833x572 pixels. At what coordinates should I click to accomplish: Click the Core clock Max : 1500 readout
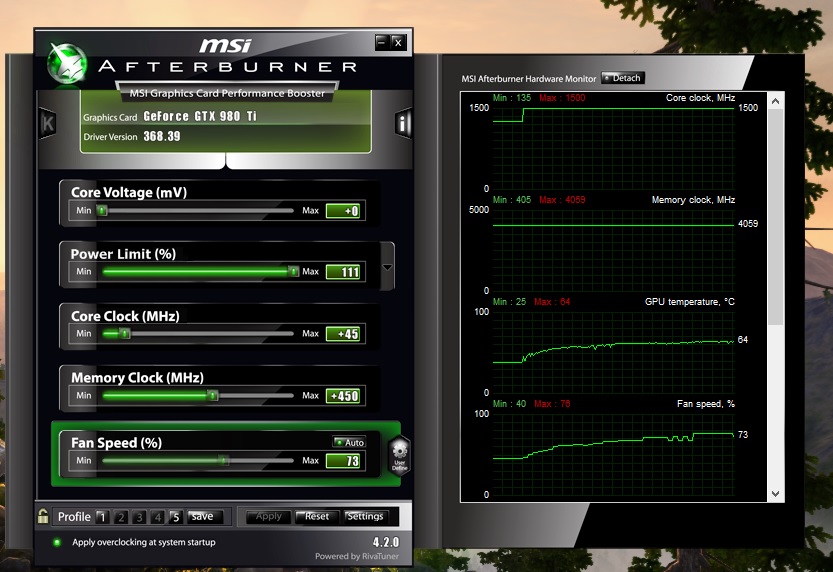tap(562, 98)
